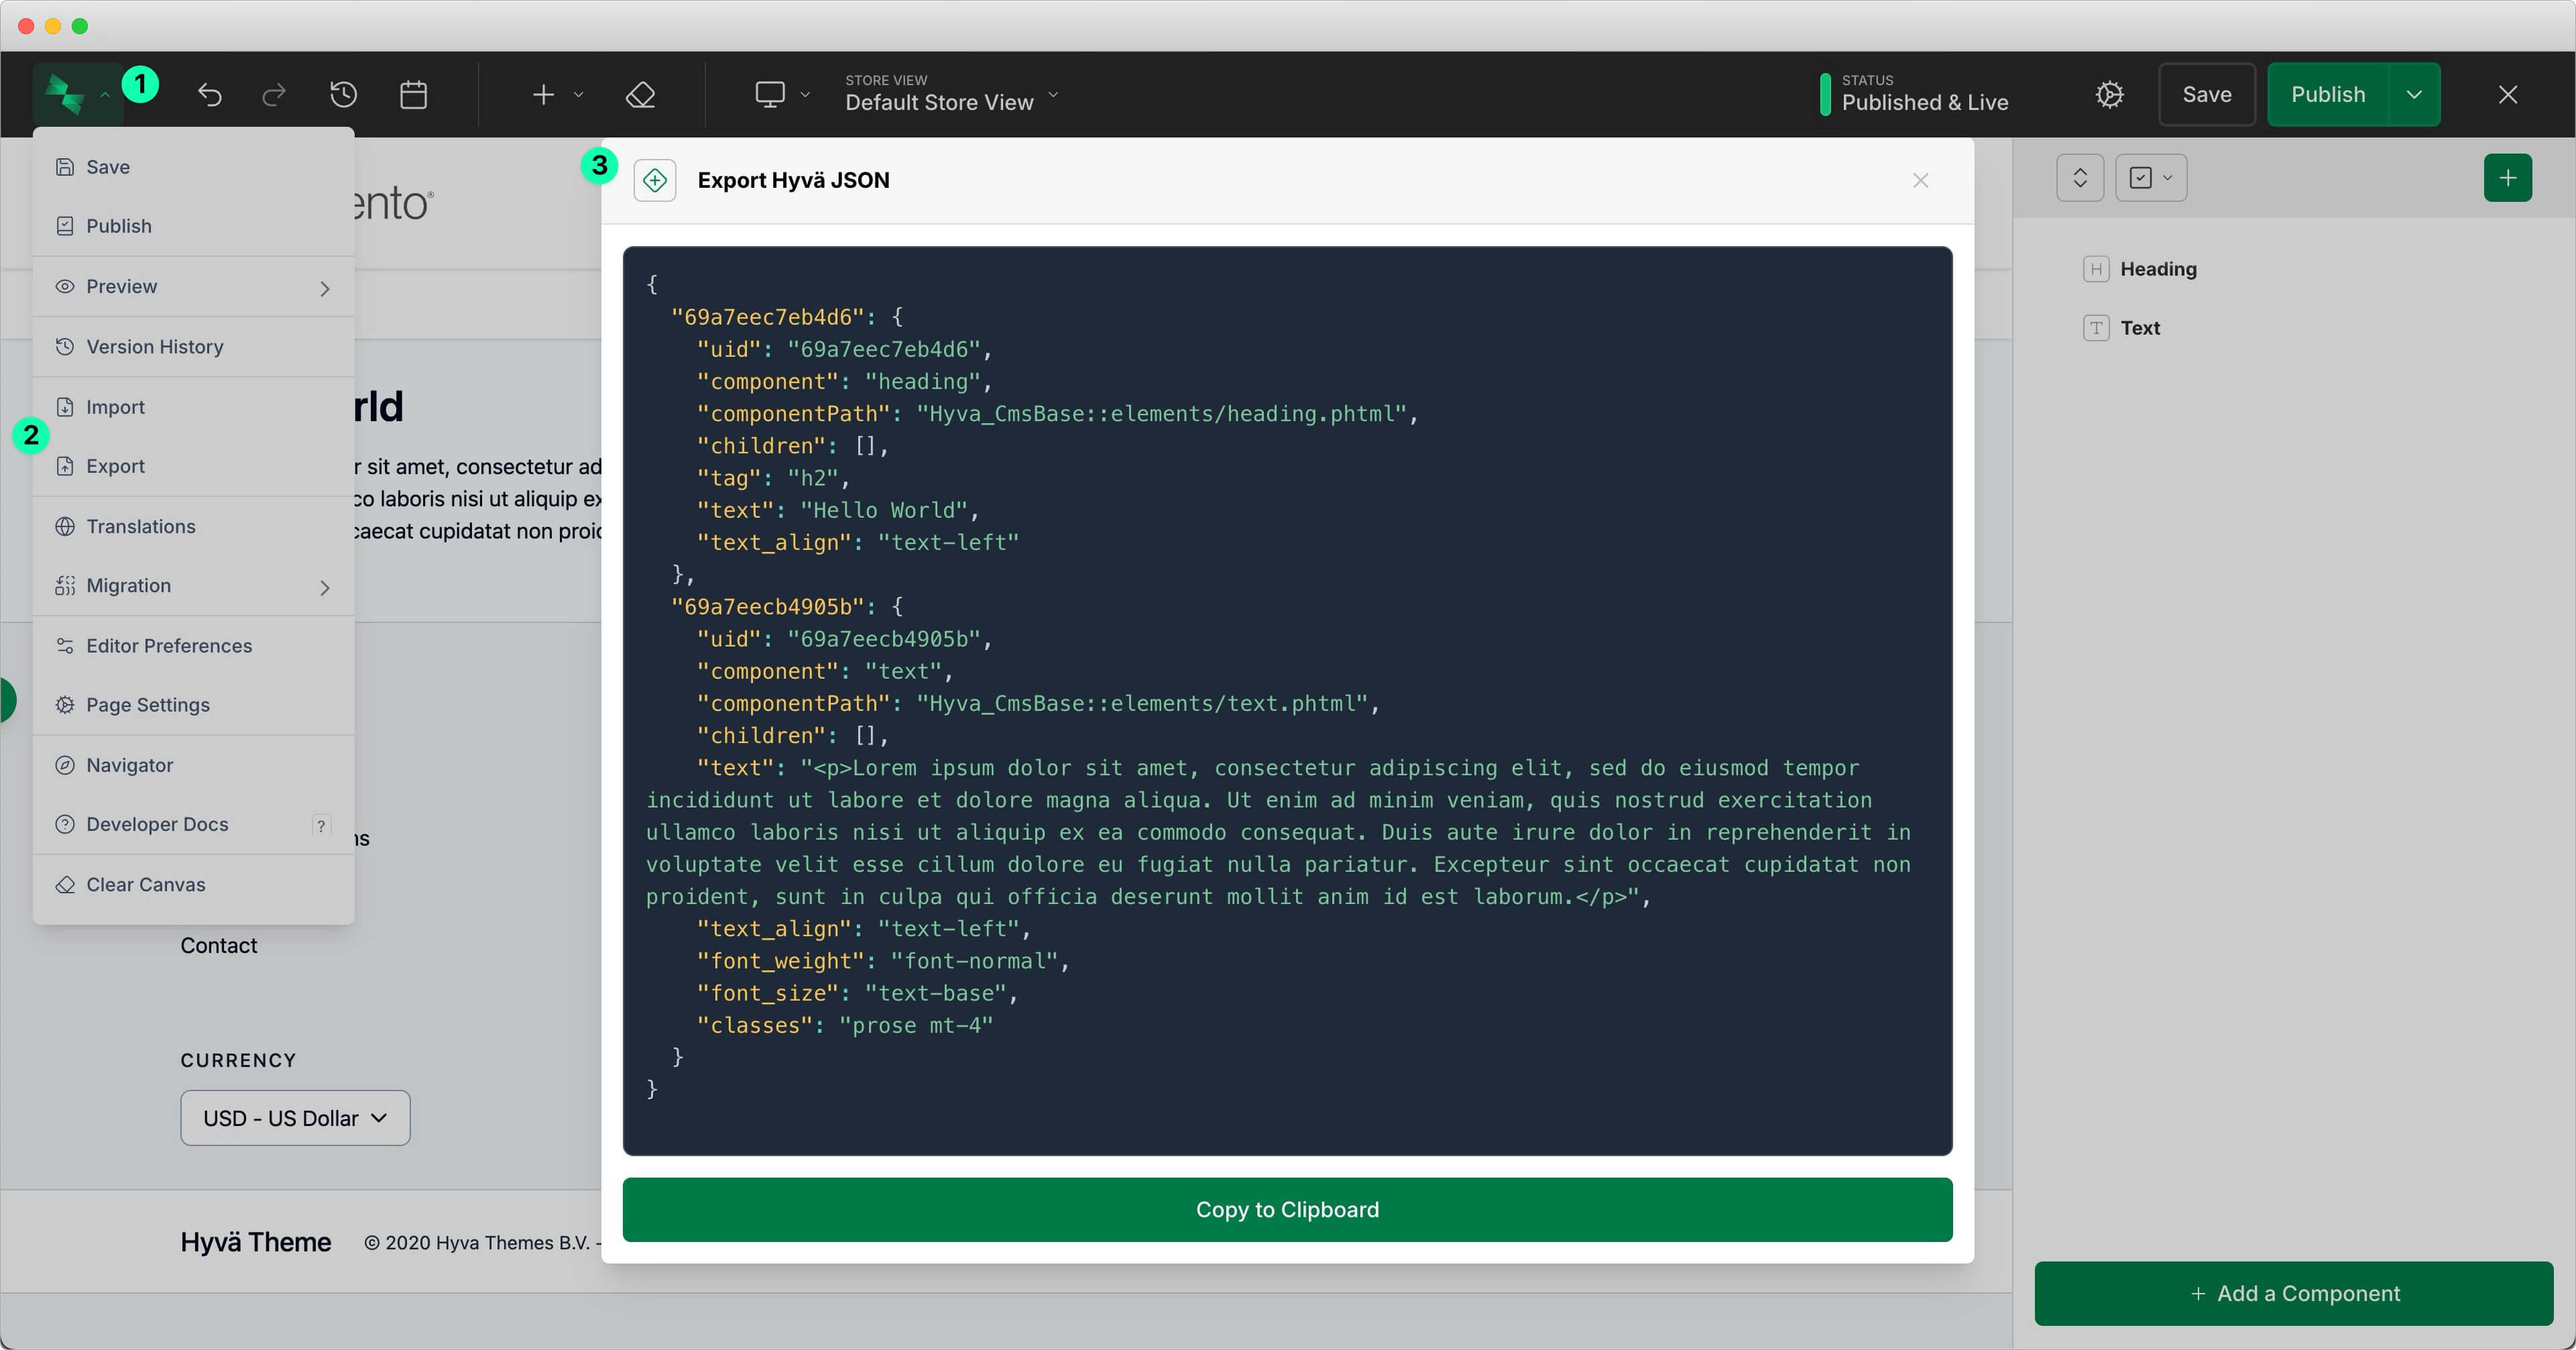
Task: Click the green Publish button
Action: (2328, 94)
